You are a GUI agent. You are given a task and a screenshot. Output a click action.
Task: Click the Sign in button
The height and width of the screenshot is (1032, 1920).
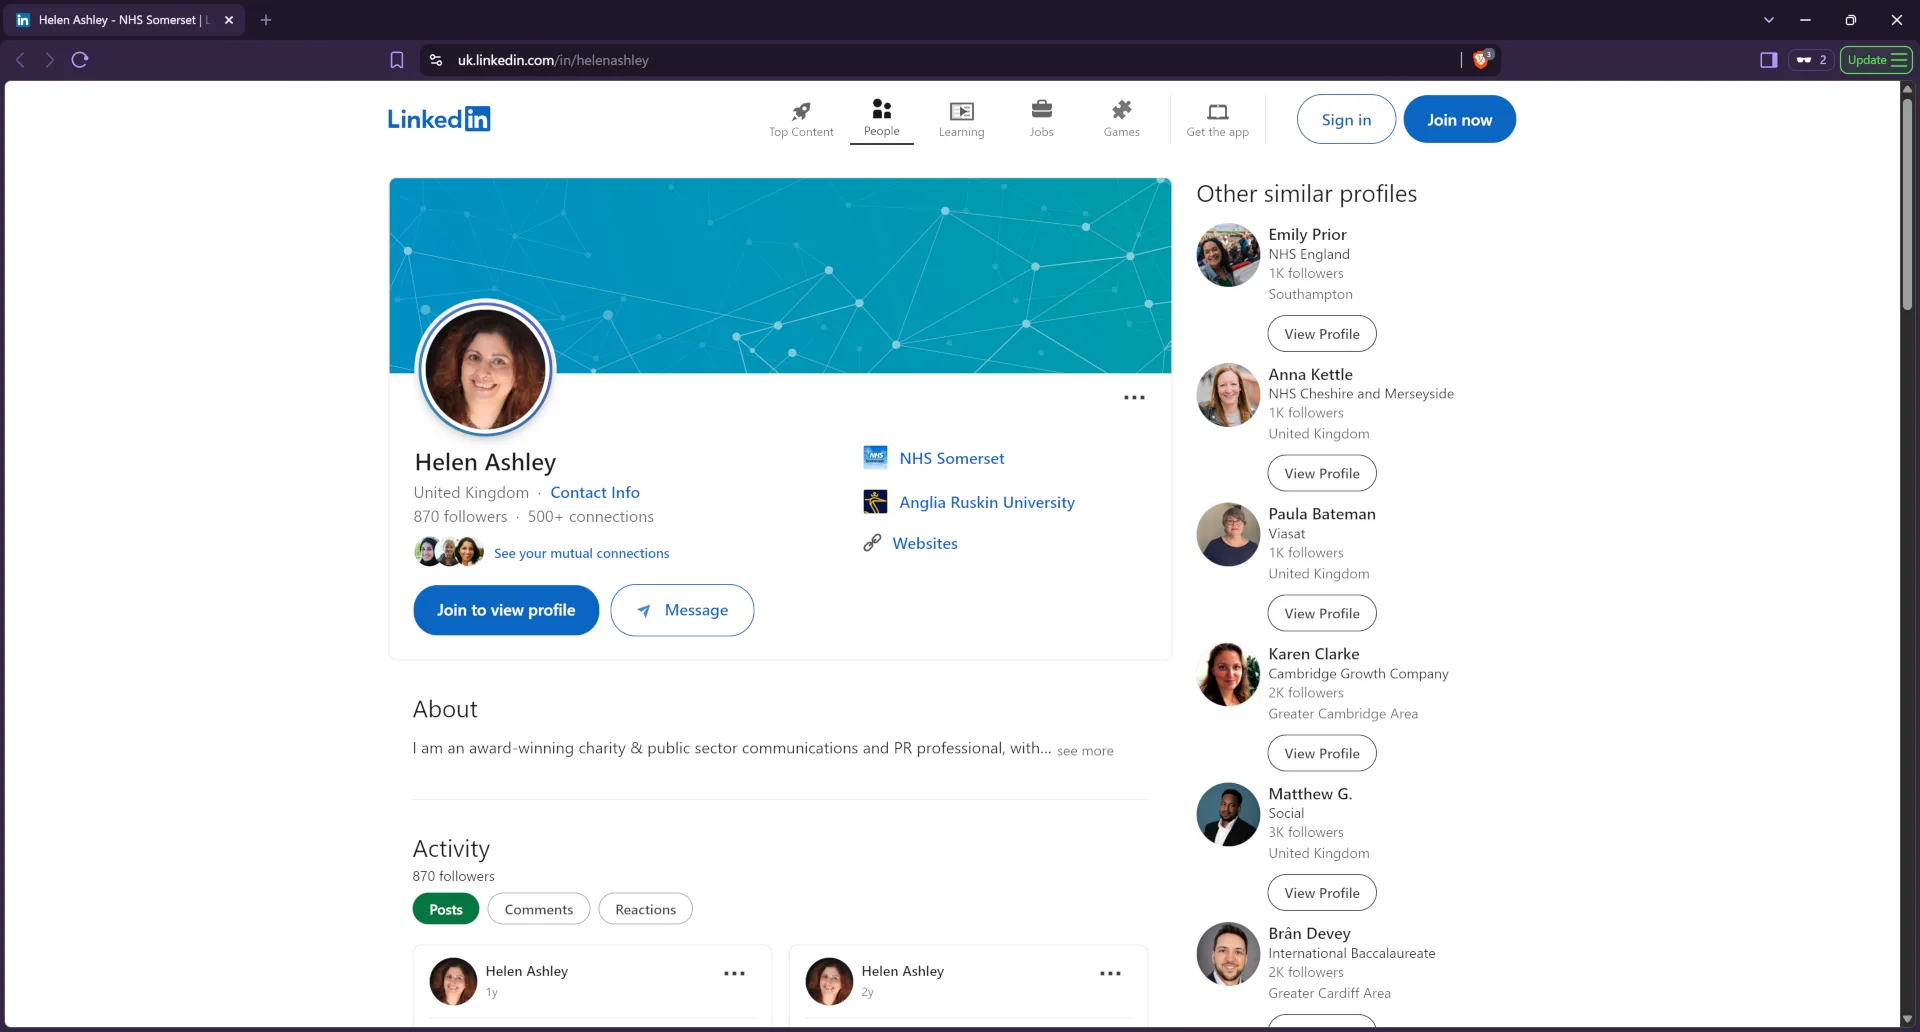[x=1346, y=119]
